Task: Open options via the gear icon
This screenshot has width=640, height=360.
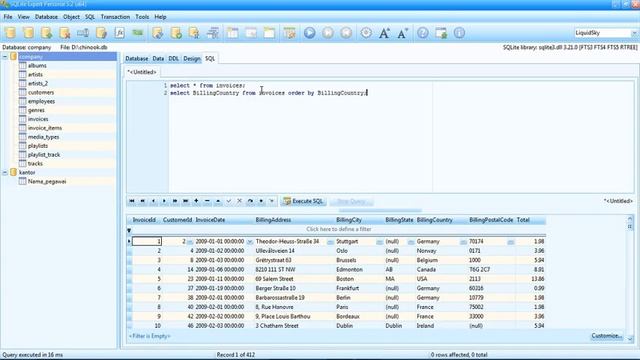Action: pos(366,33)
